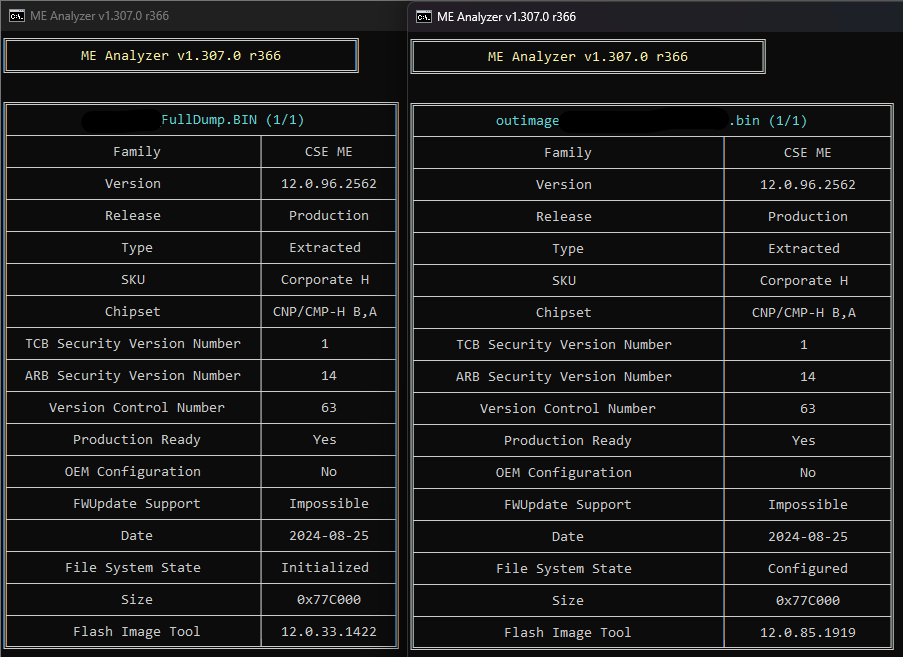Click the TCB value 1 in the outimage table
This screenshot has width=903, height=657.
[x=803, y=345]
